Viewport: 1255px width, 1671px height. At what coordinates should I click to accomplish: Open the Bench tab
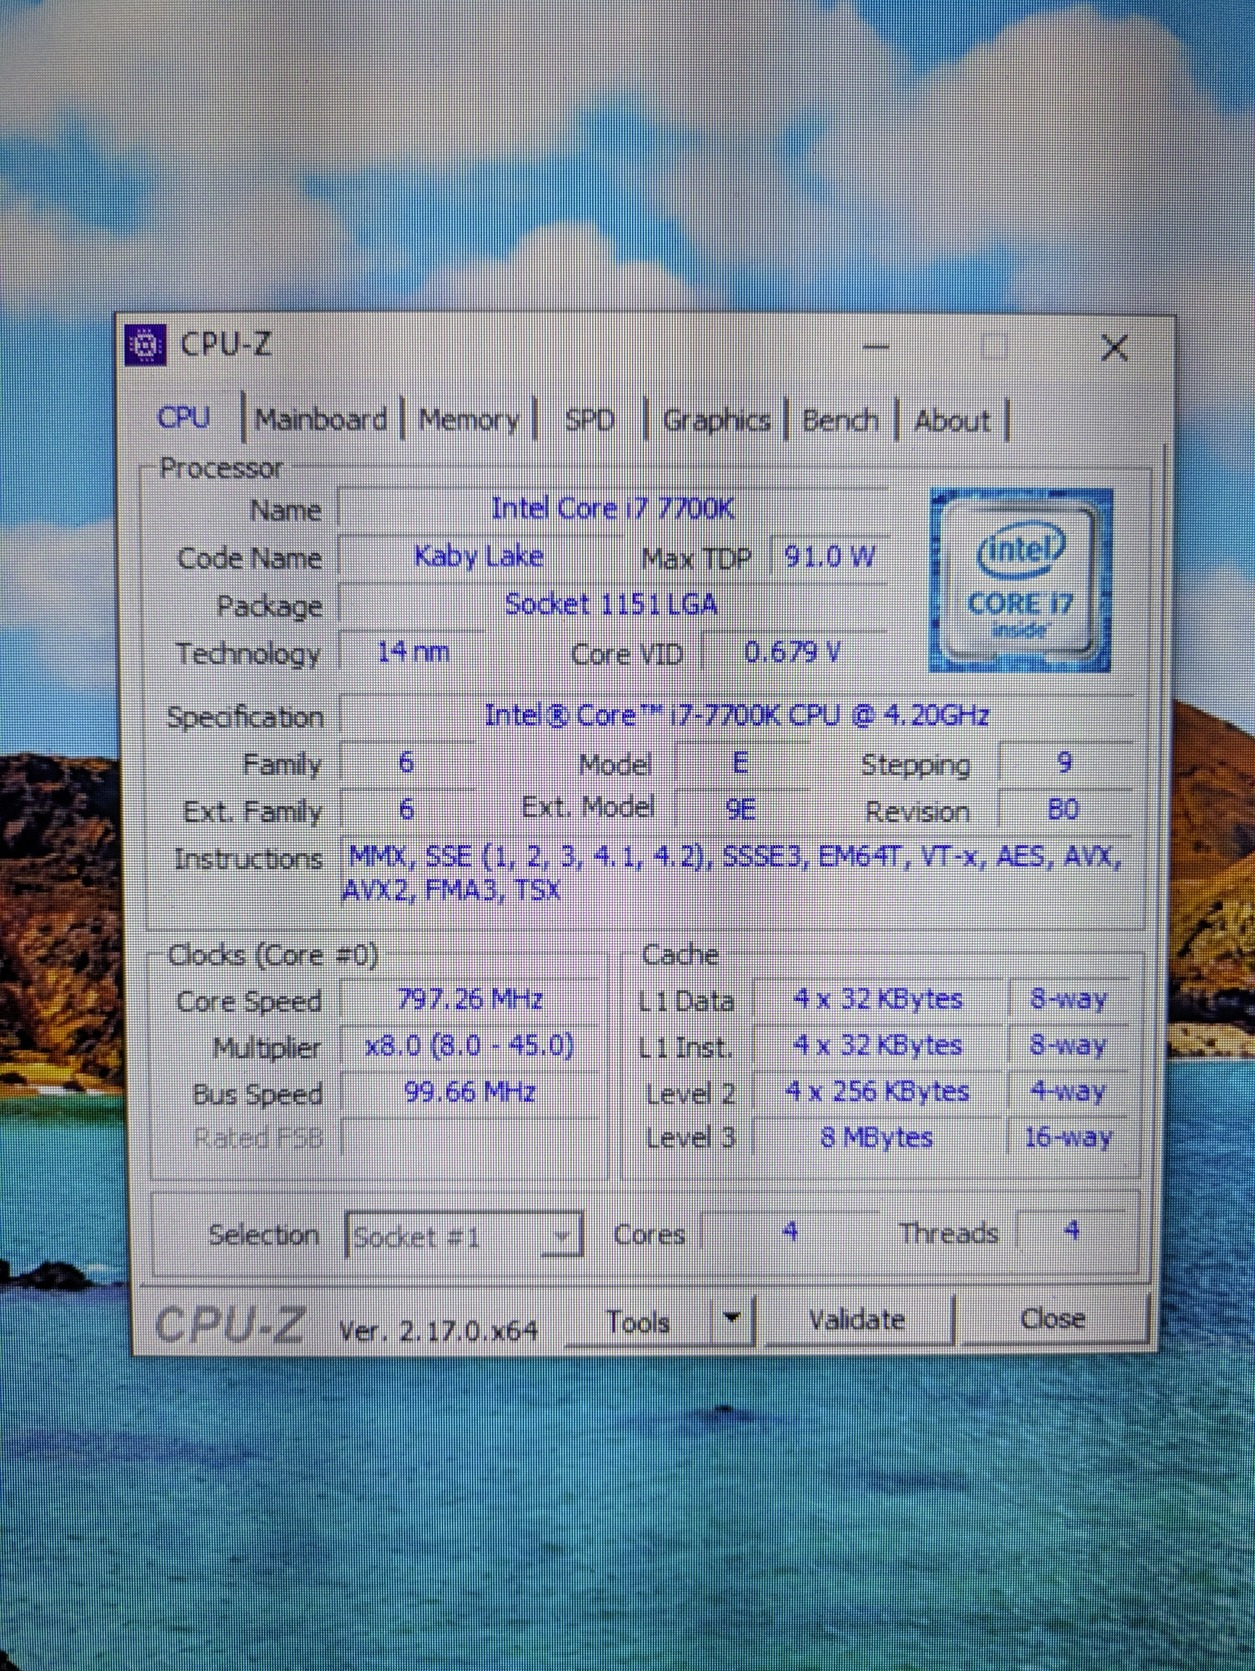pyautogui.click(x=840, y=421)
